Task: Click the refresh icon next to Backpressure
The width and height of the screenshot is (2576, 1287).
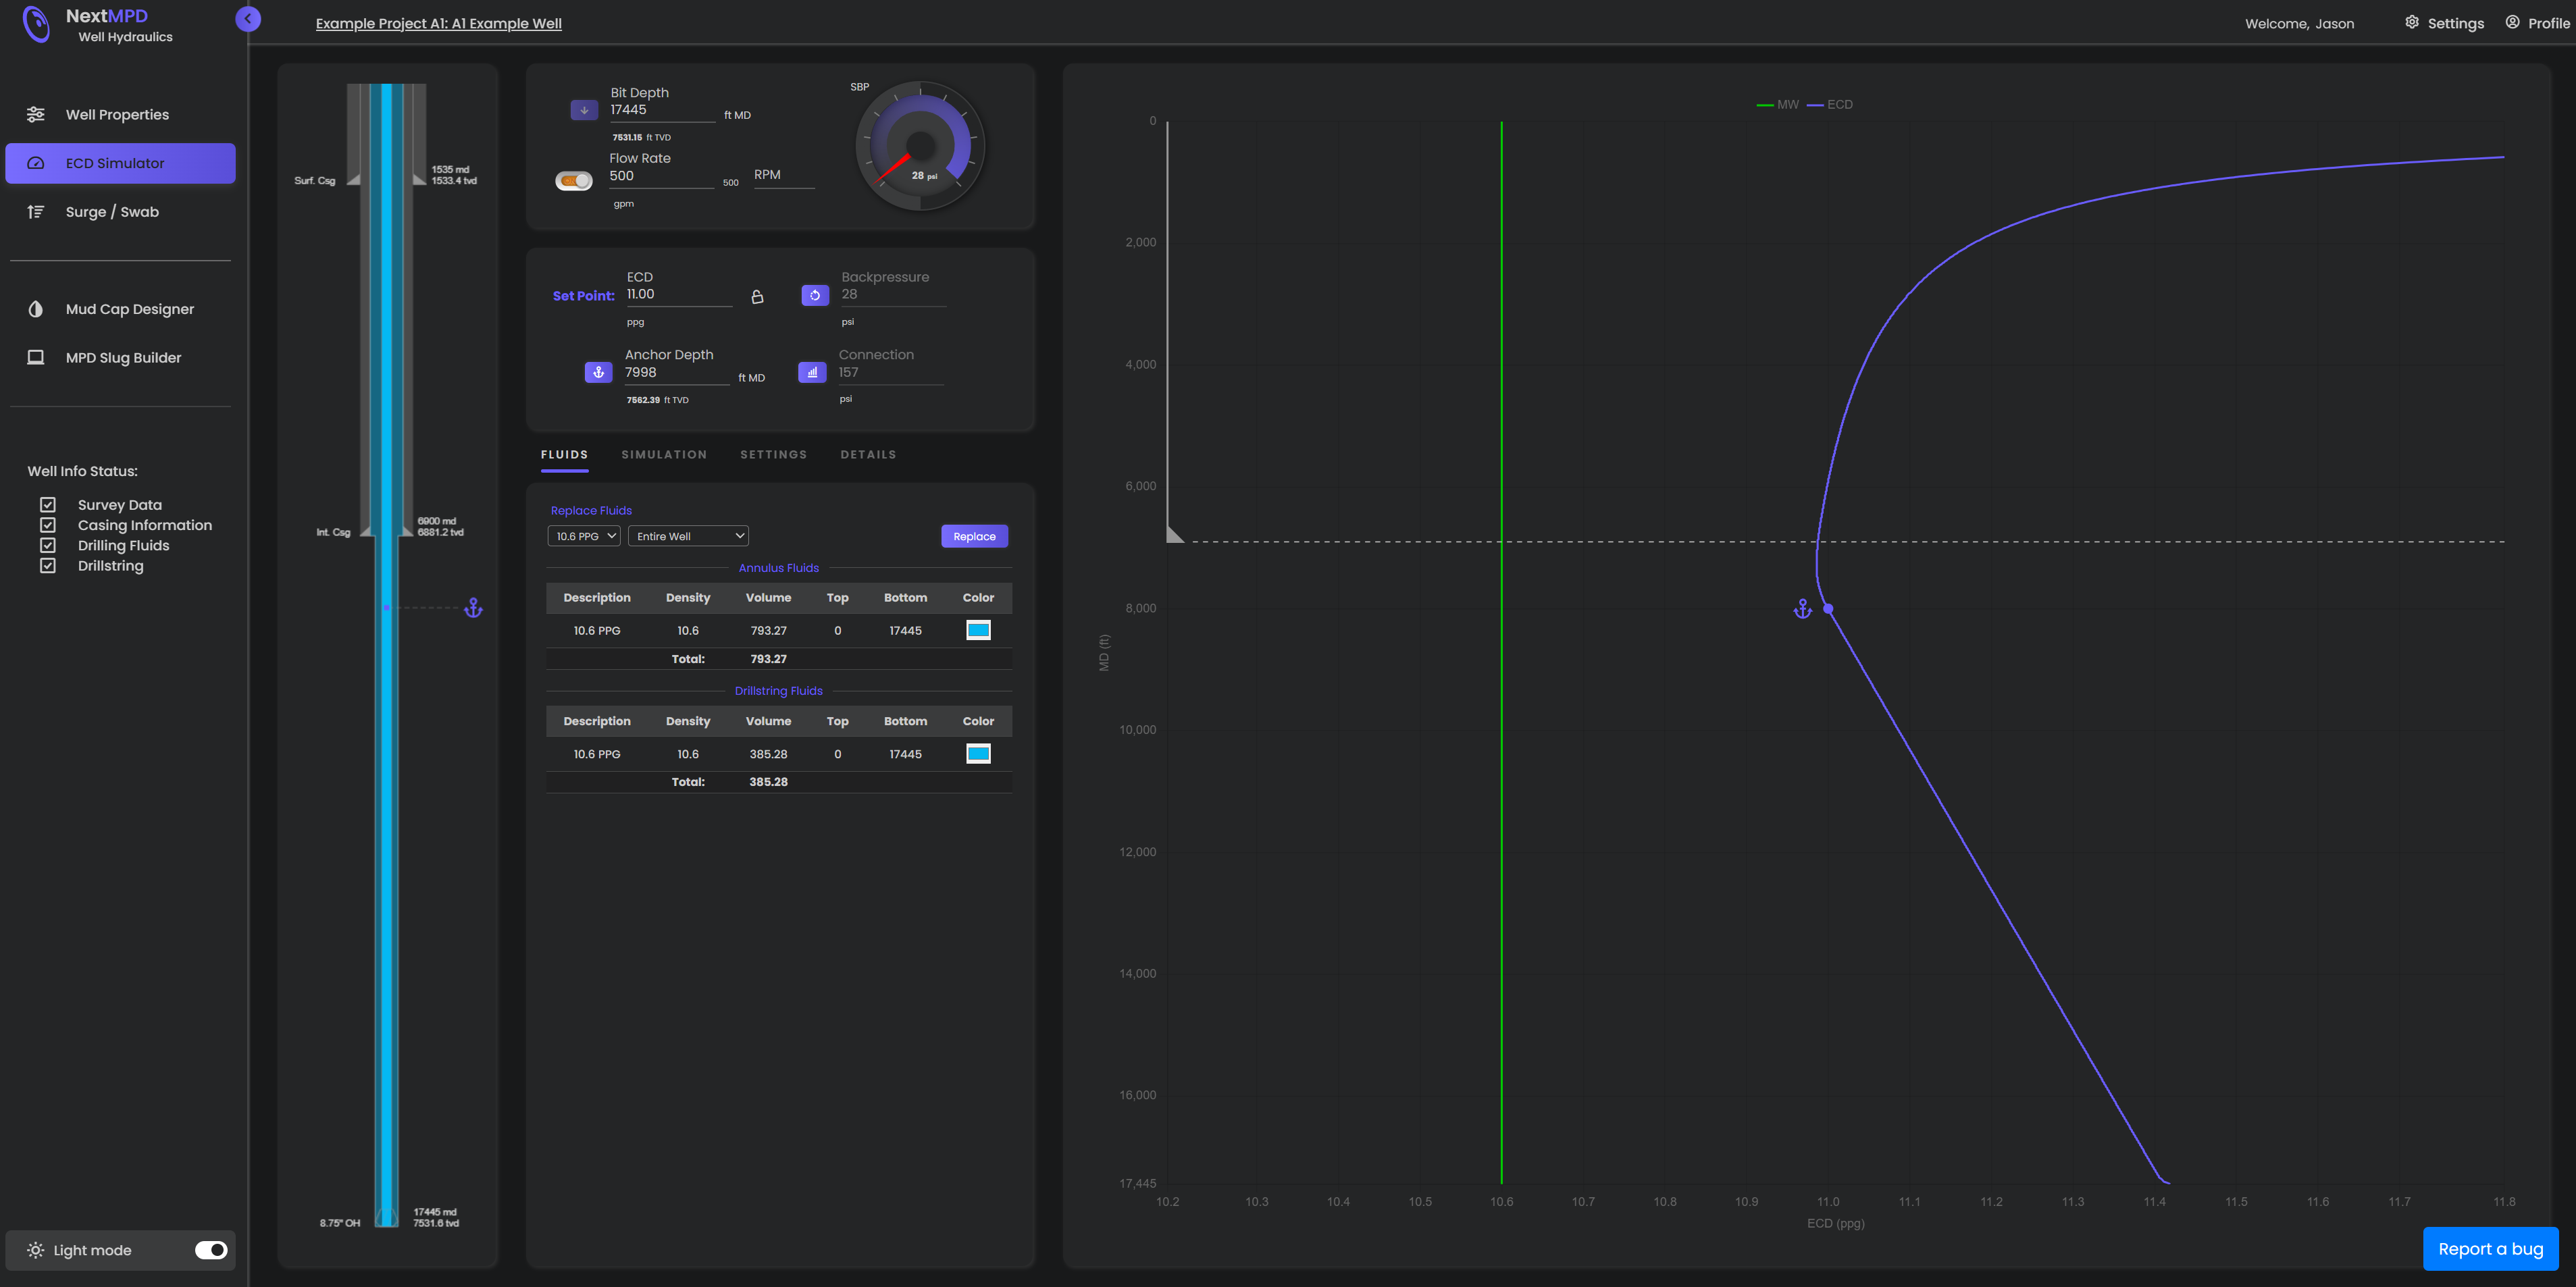Action: pyautogui.click(x=815, y=294)
